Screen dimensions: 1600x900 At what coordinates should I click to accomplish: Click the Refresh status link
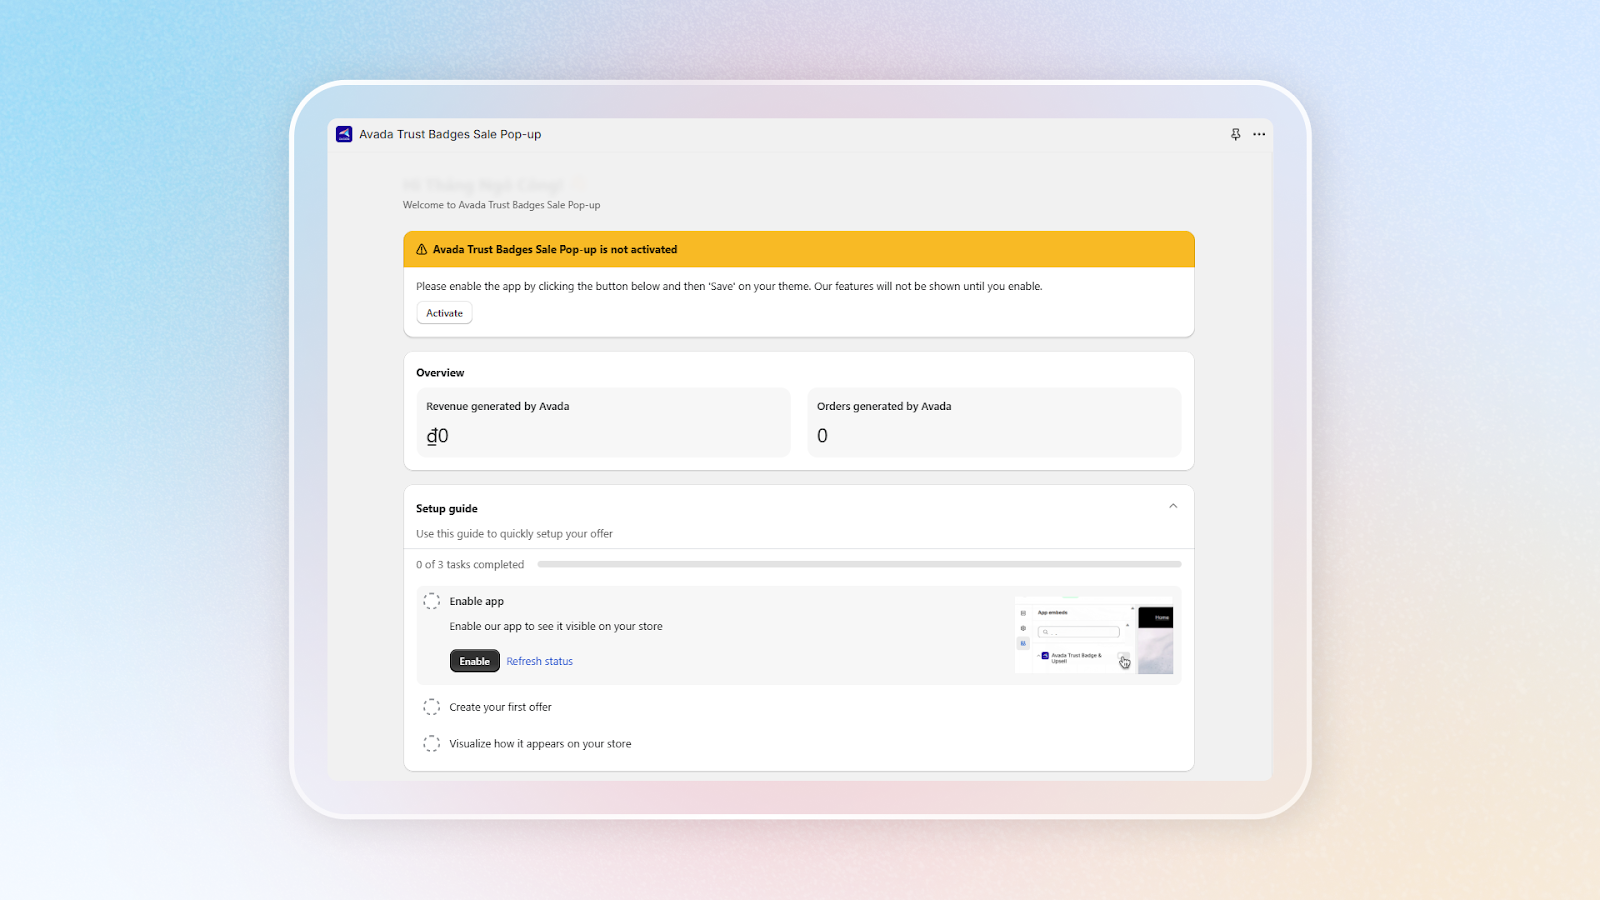coord(539,662)
